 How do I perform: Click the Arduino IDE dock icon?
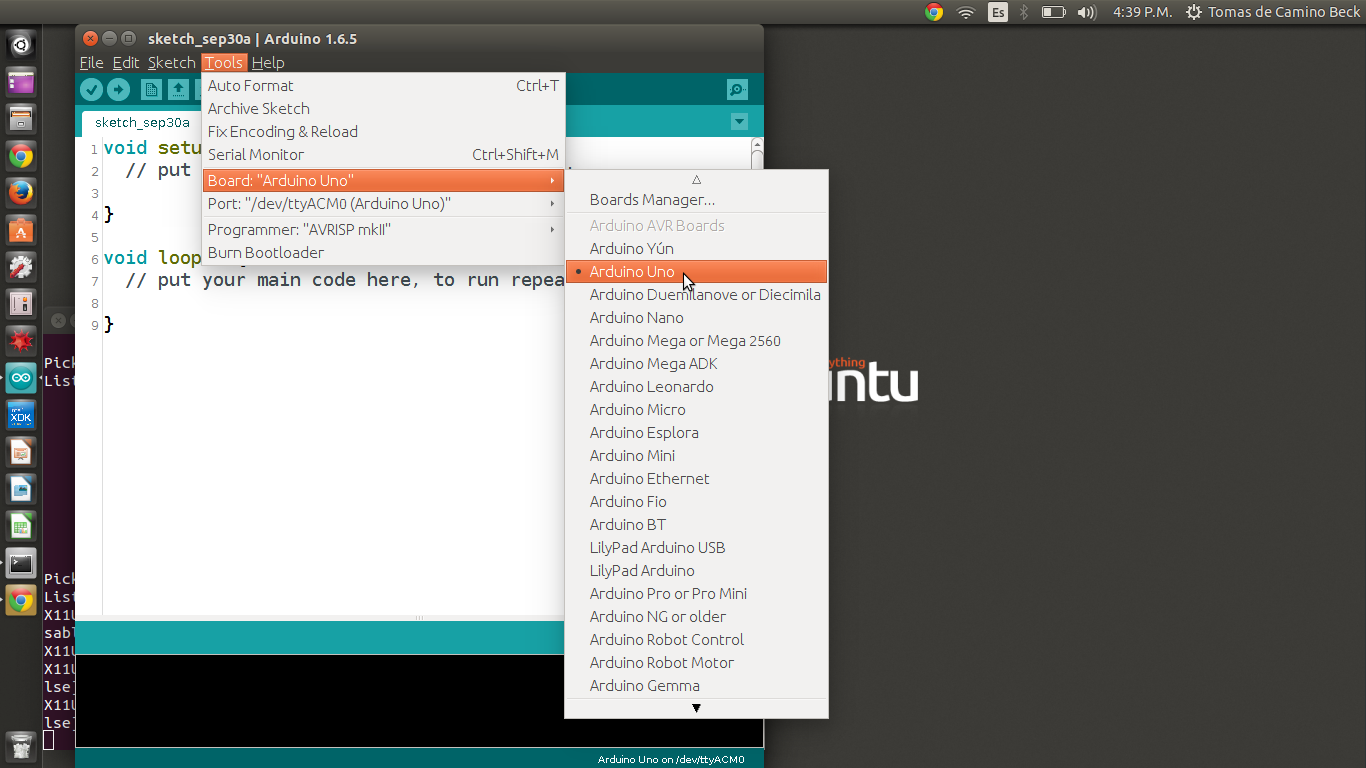click(21, 378)
